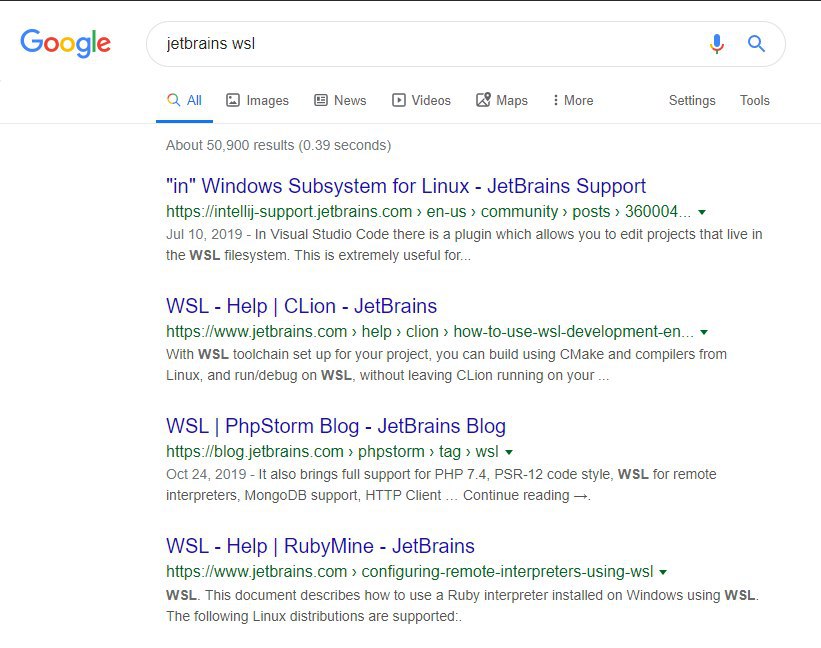Screen dimensions: 821x648
Task: Open "in" Windows Subsystem for Linux result
Action: click(x=406, y=186)
